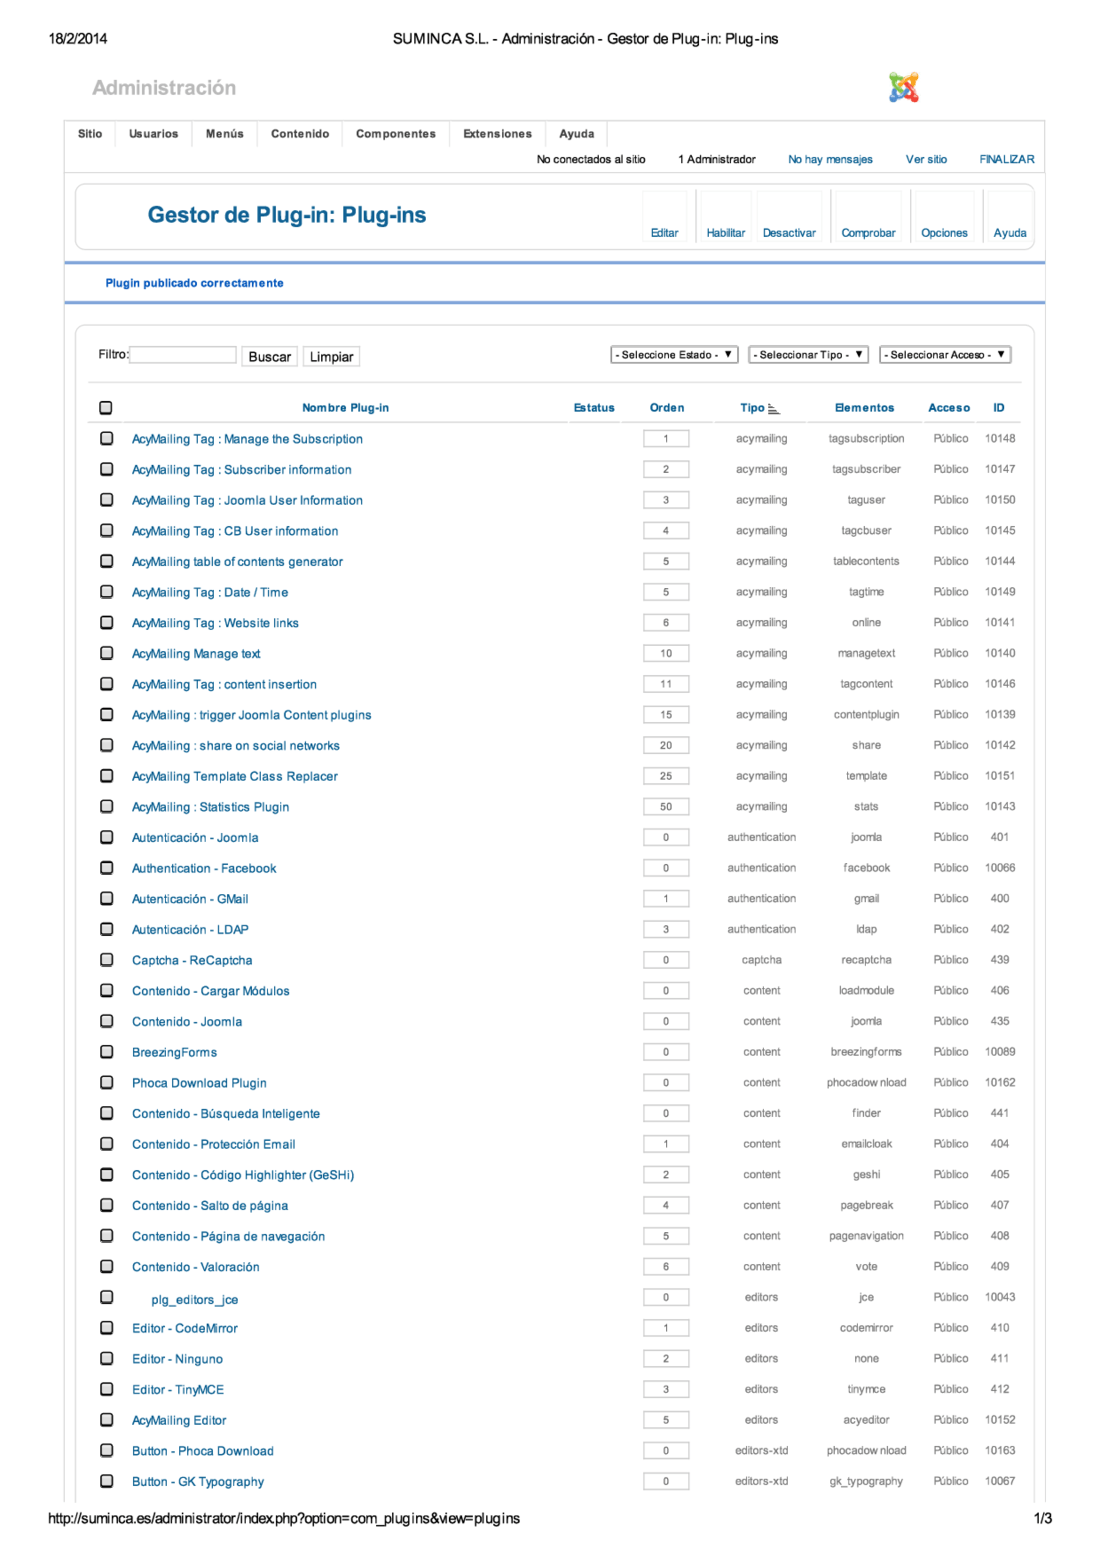Click the Administración header text
The image size is (1100, 1556).
(164, 88)
